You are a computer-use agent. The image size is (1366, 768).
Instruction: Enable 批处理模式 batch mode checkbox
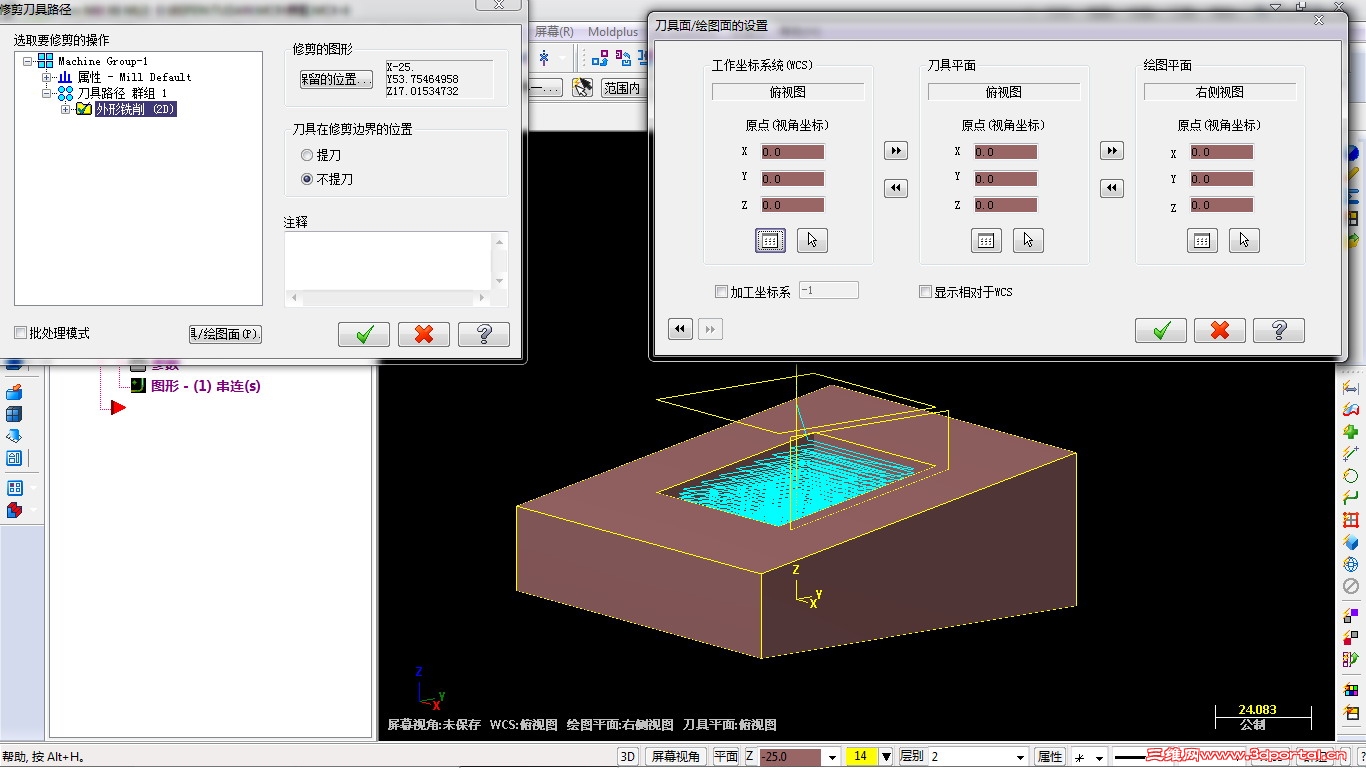click(20, 332)
